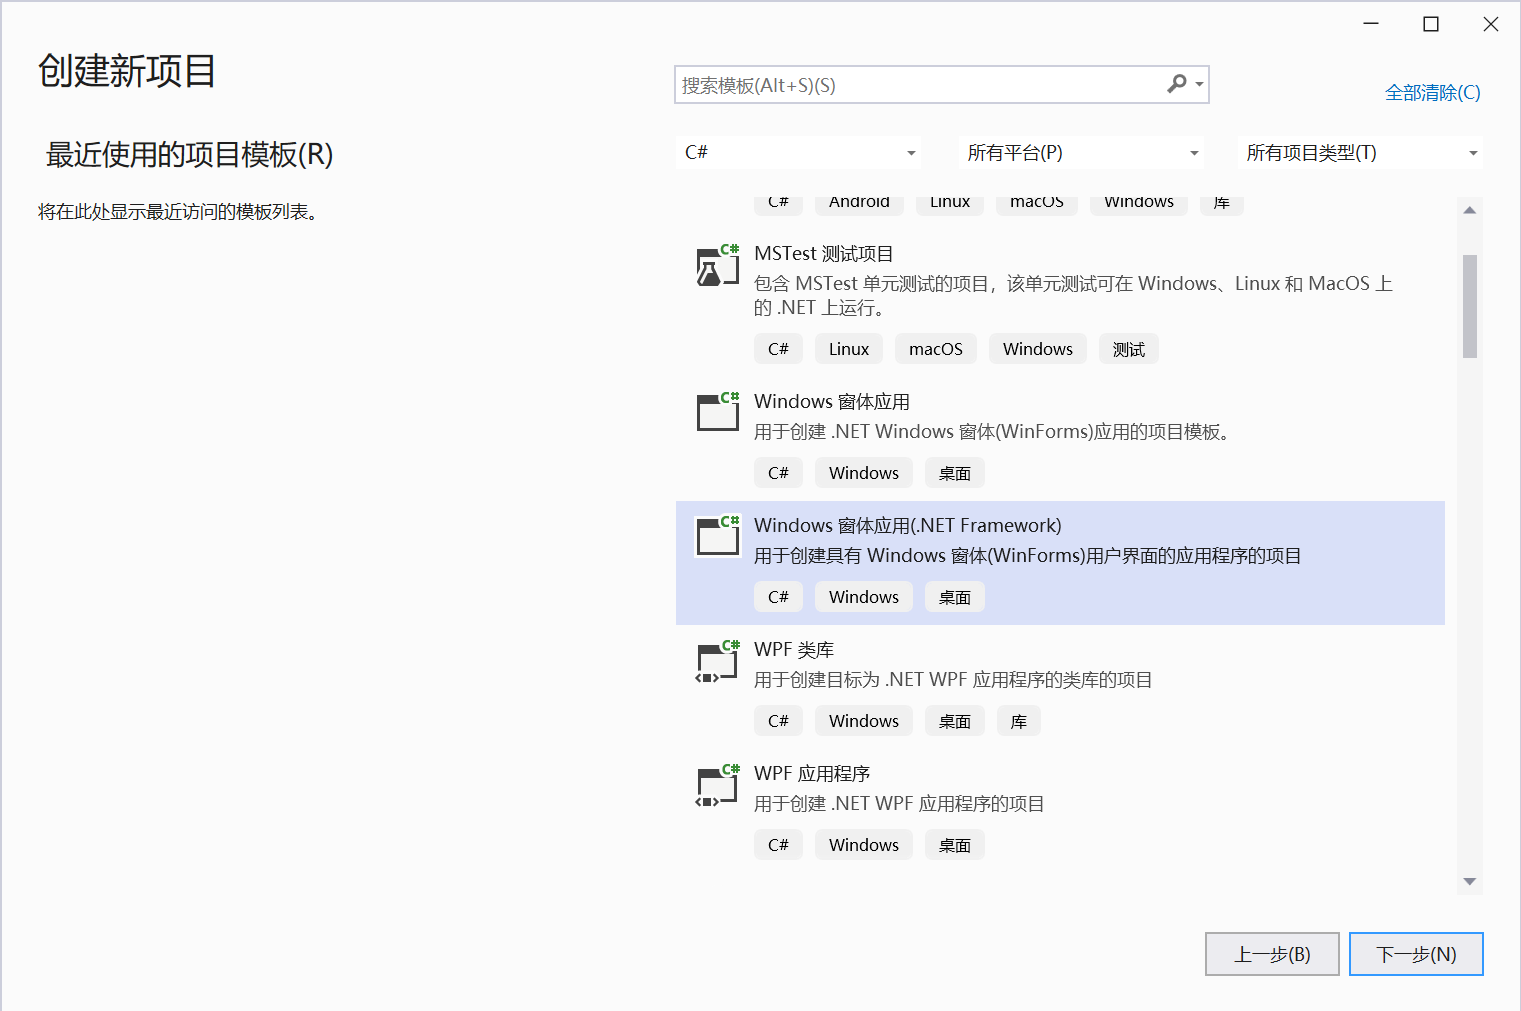Click the 全部清除(C) link
Image resolution: width=1521 pixels, height=1011 pixels.
pyautogui.click(x=1432, y=93)
